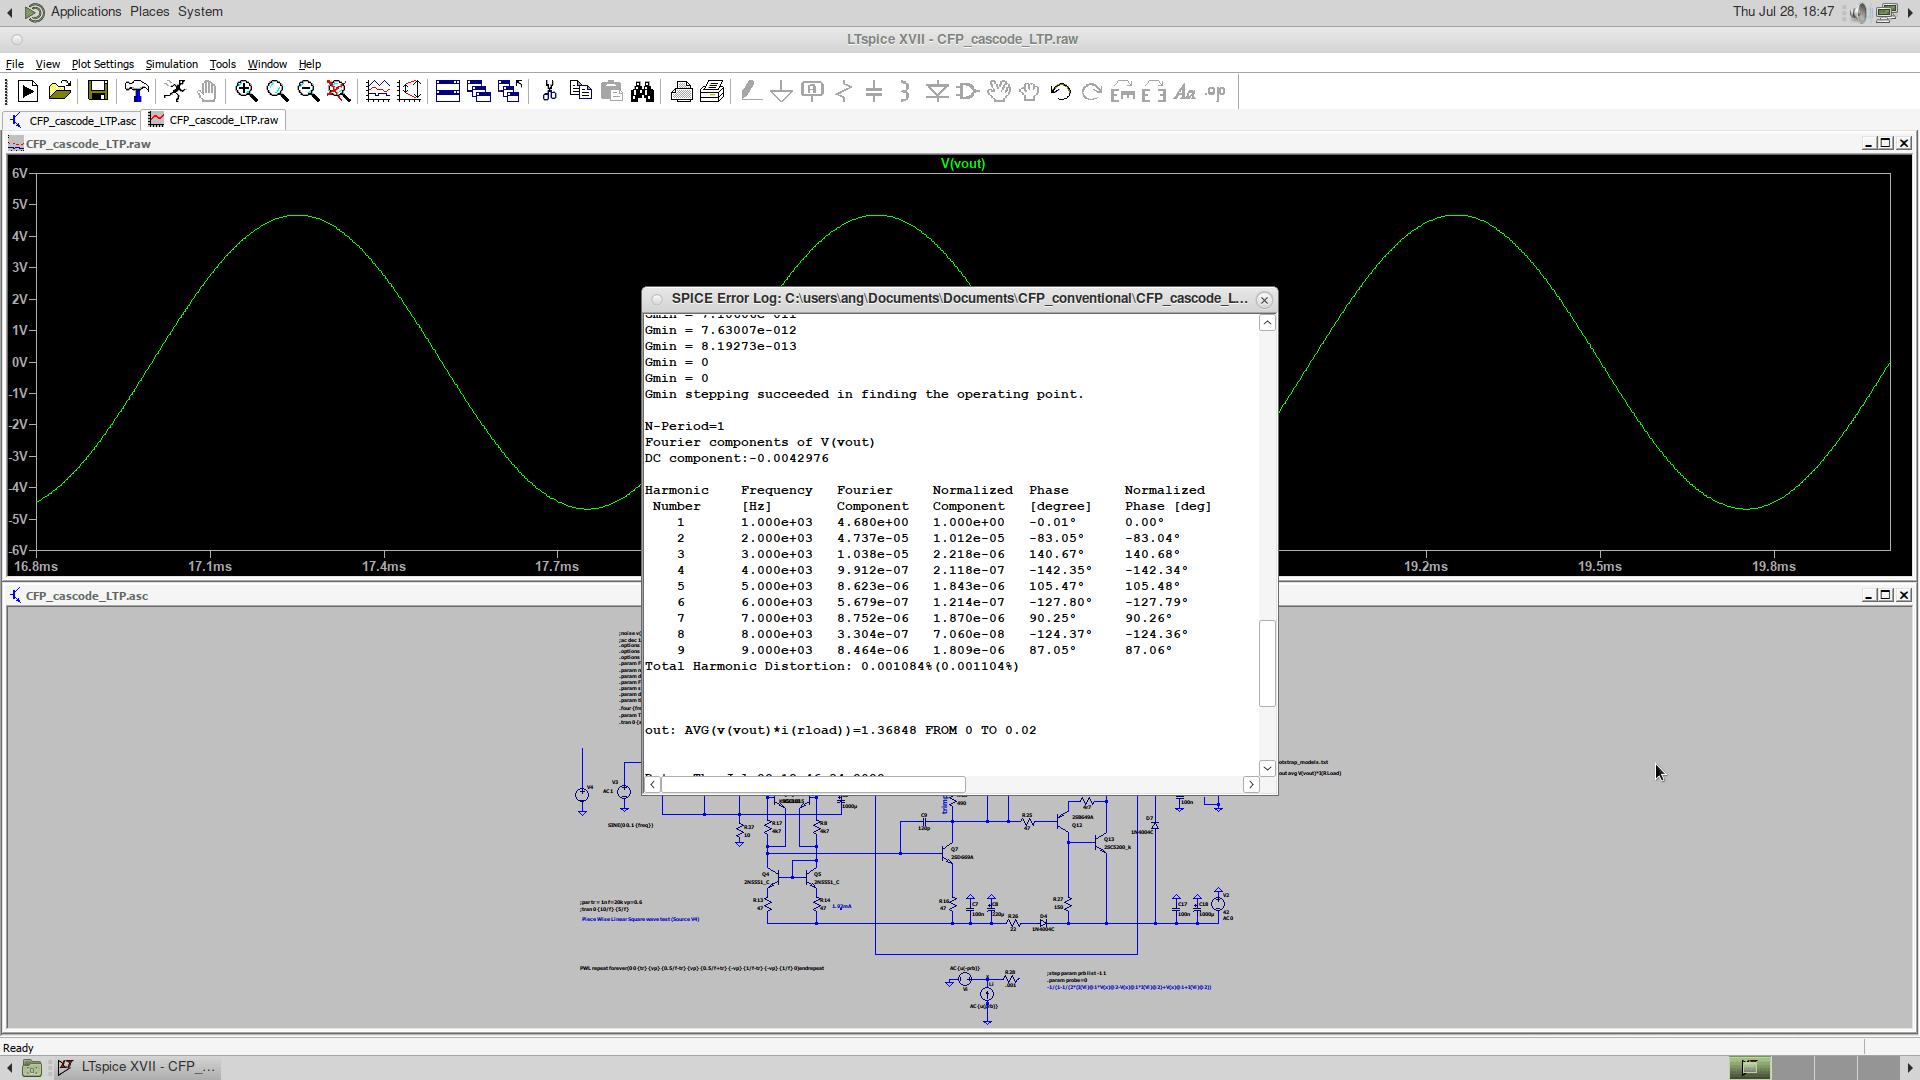1920x1080 pixels.
Task: Minimize the CFP_cascode_LTP.asc schematic pane
Action: (1868, 595)
